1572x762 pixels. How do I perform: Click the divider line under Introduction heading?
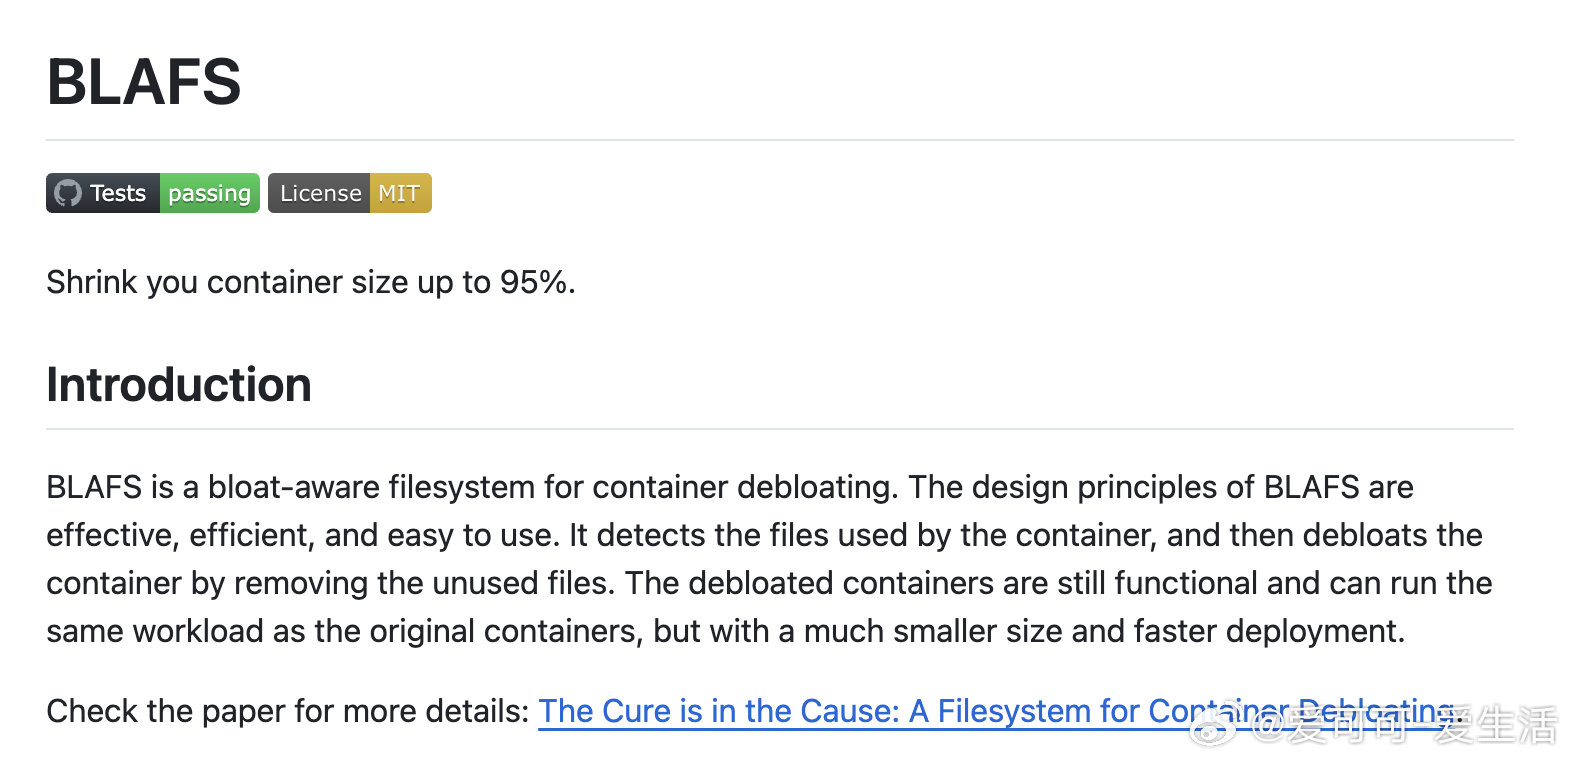[x=780, y=429]
